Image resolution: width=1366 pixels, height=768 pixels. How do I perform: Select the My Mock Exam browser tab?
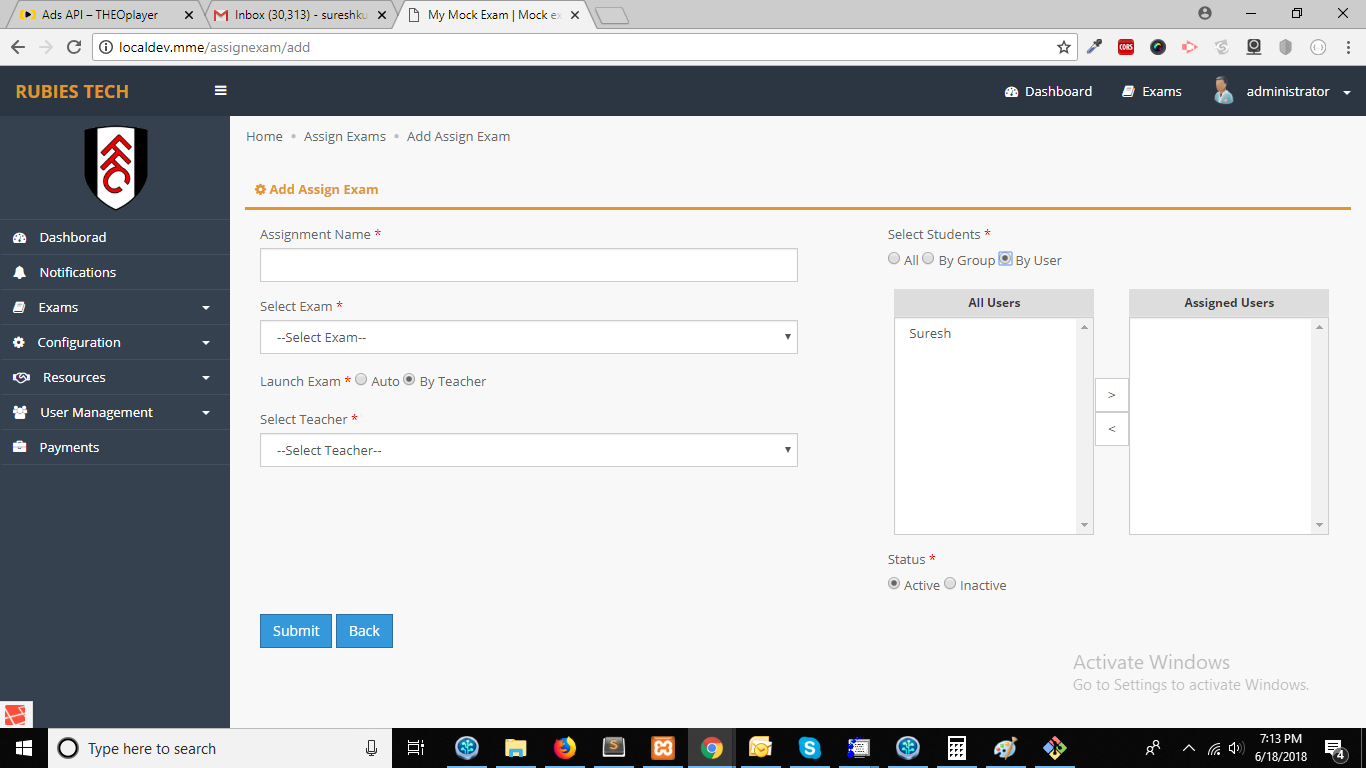[490, 15]
